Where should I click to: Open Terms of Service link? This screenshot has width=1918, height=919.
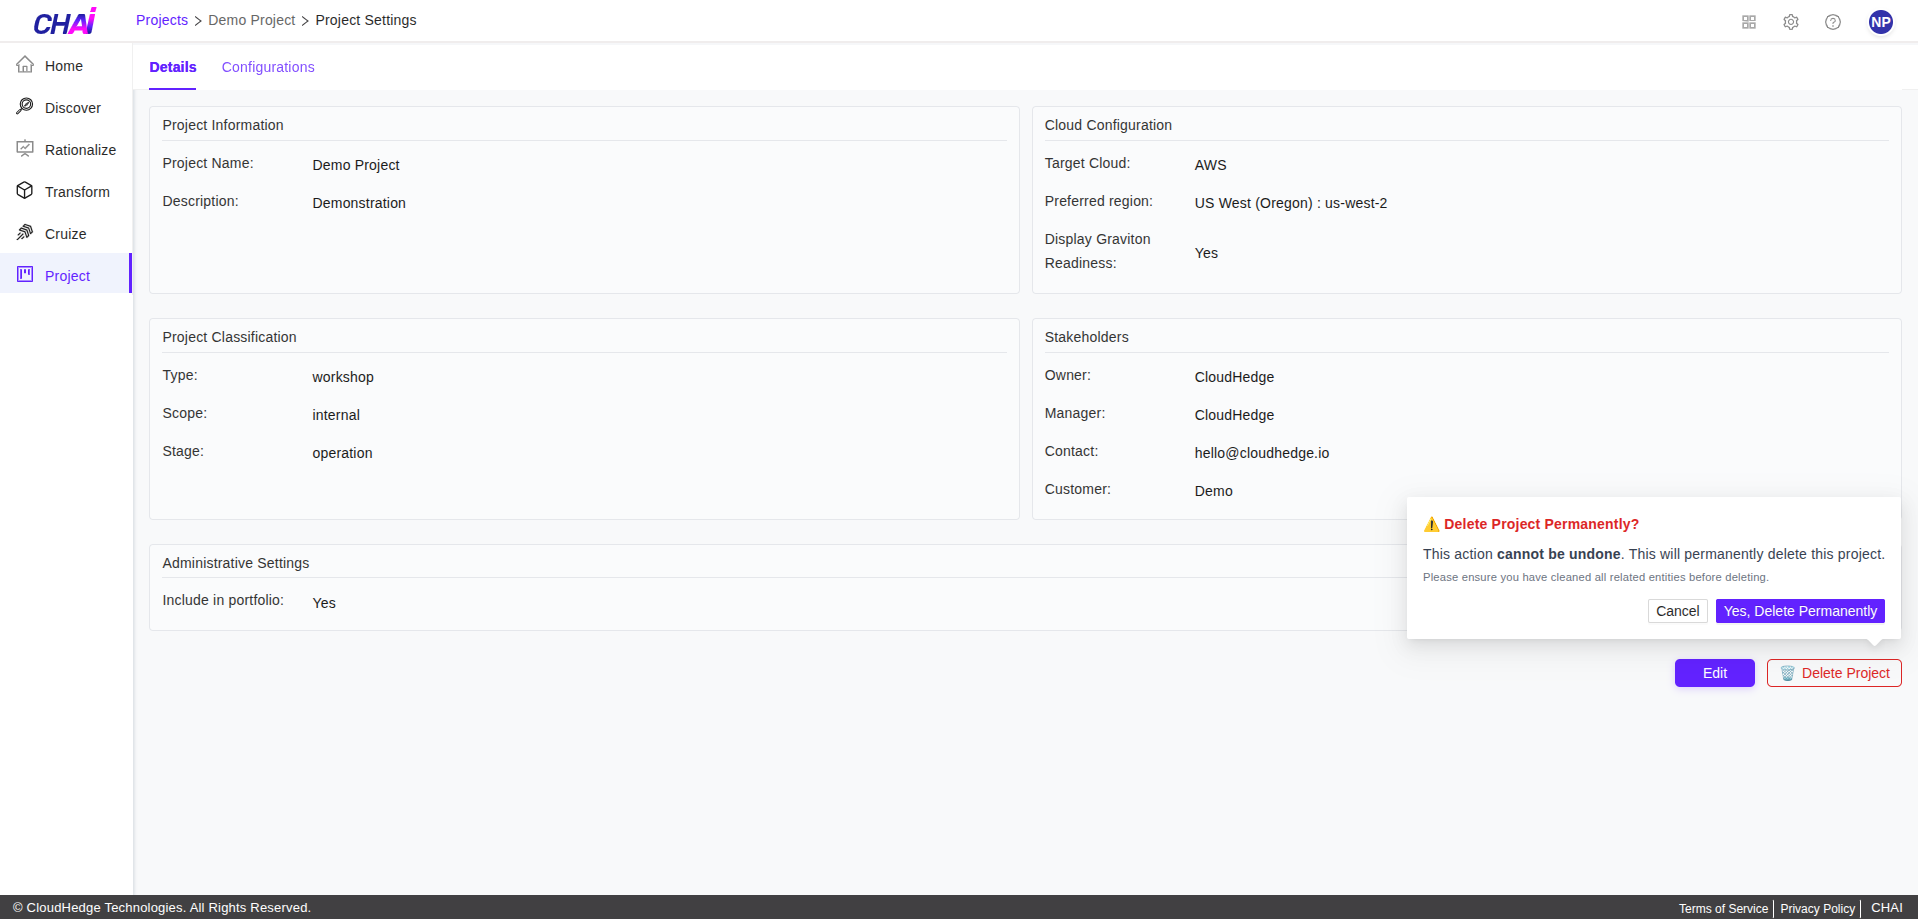click(1722, 908)
